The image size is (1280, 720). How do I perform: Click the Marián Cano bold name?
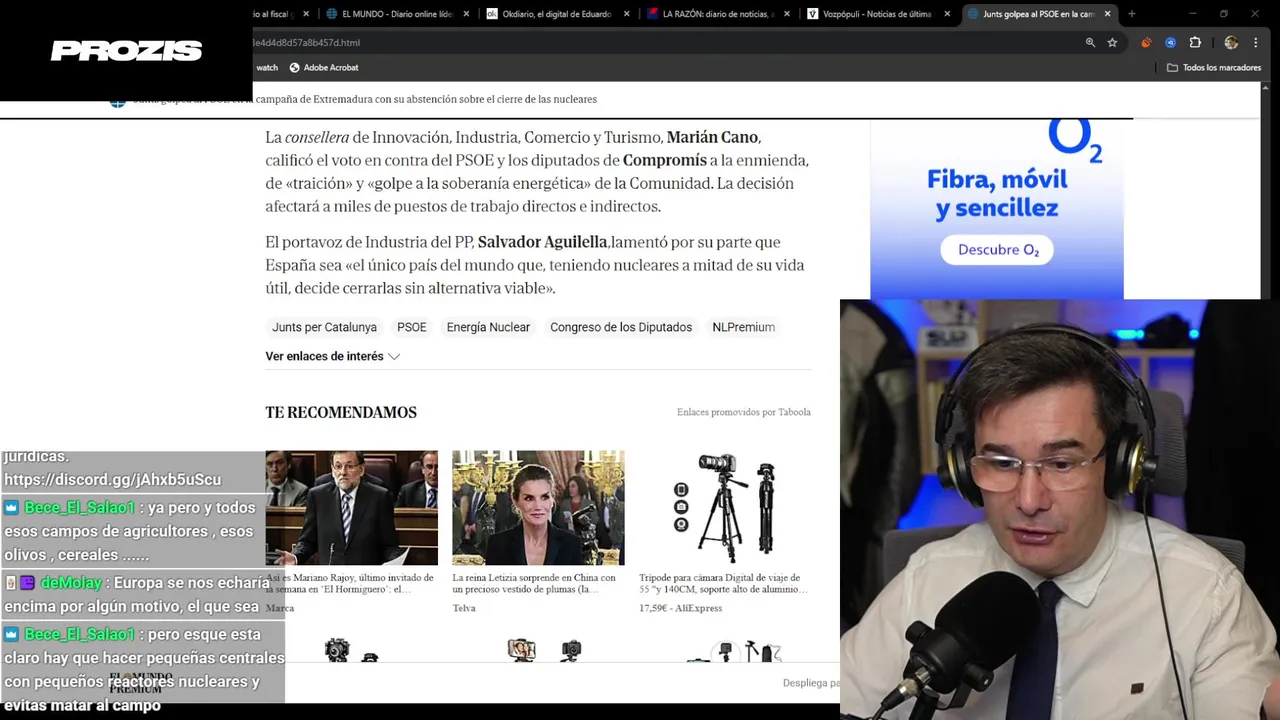tap(713, 137)
